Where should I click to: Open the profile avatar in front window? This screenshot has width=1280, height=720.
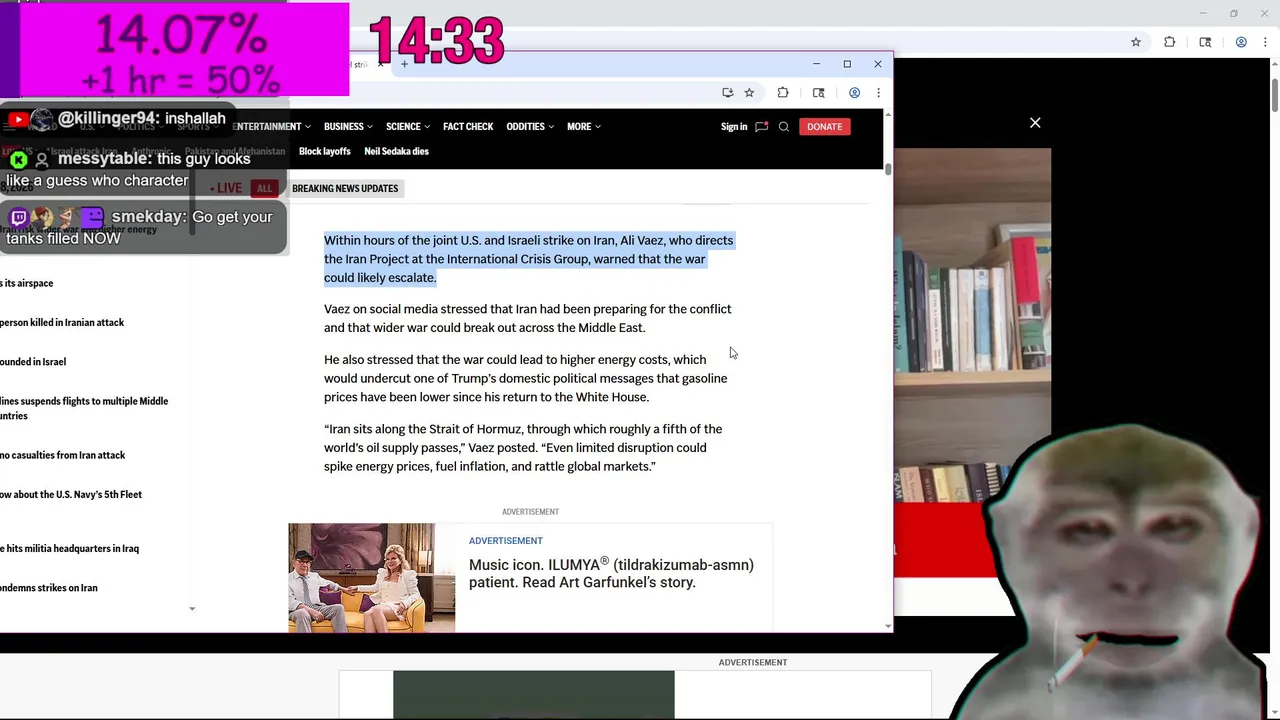point(854,93)
